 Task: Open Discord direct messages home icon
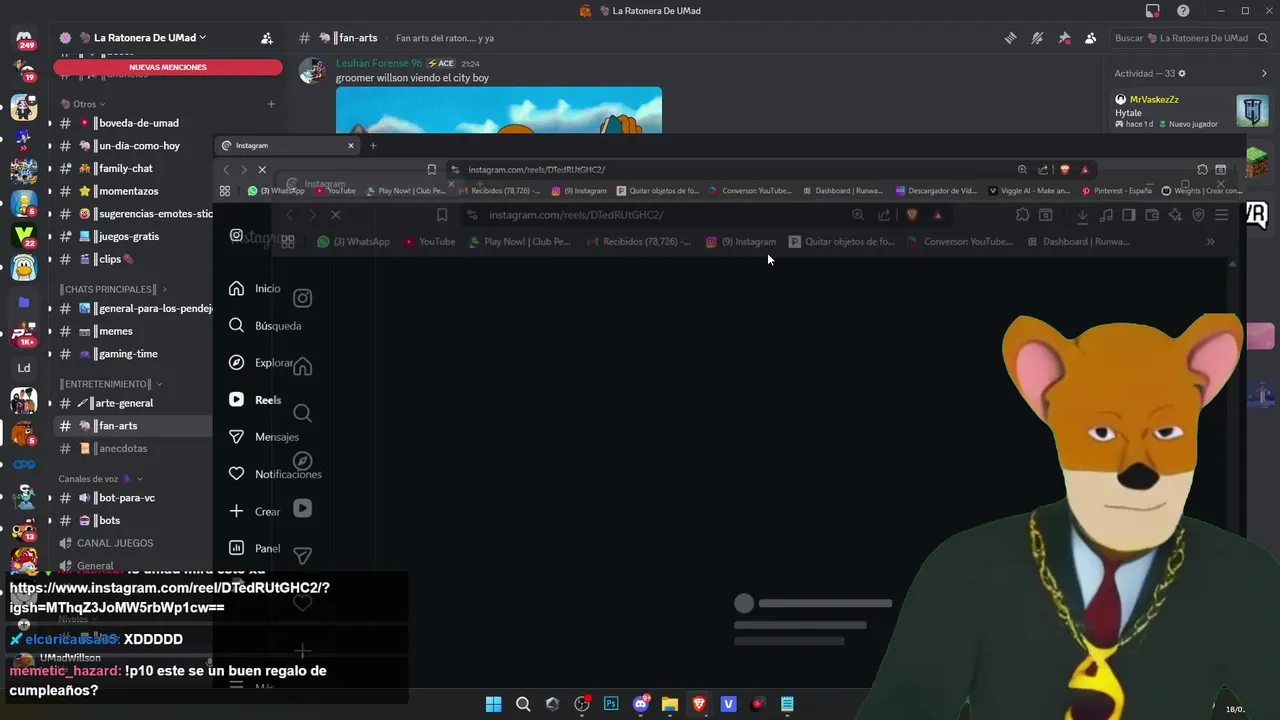(24, 40)
